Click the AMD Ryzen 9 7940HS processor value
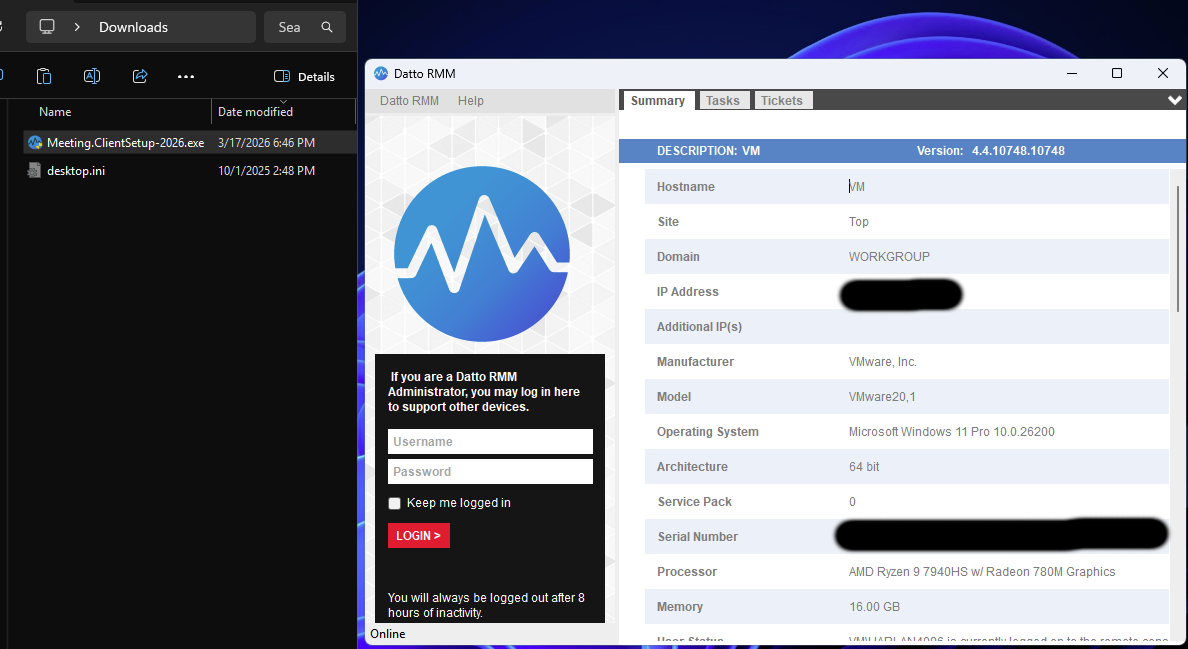 [982, 572]
